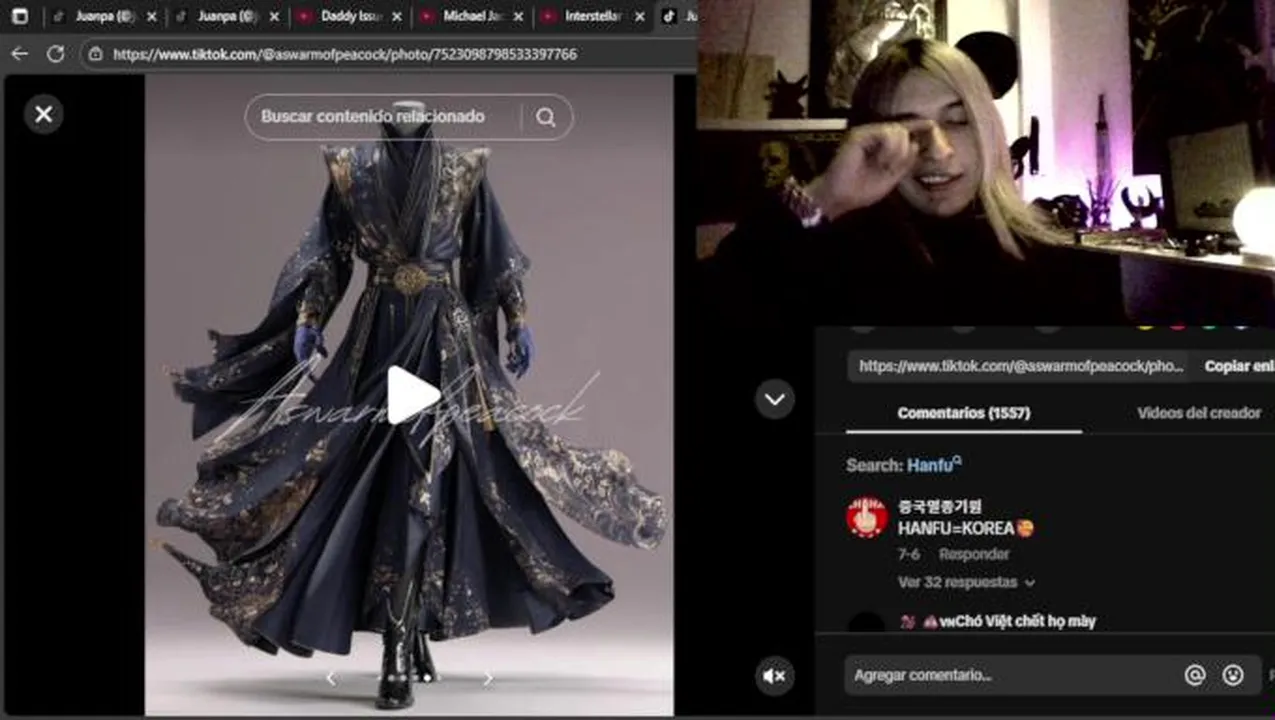The width and height of the screenshot is (1275, 720).
Task: Close the Michael Jackson browser tab
Action: pyautogui.click(x=518, y=17)
